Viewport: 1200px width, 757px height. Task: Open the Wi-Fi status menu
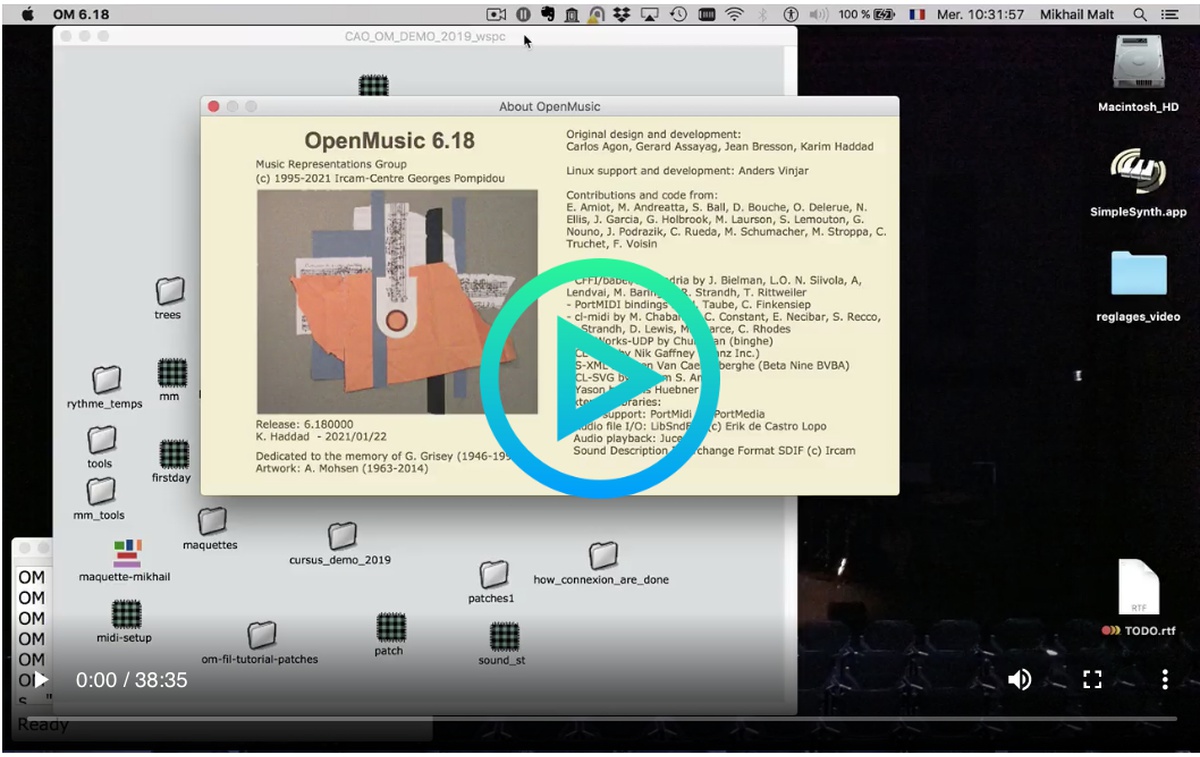735,15
